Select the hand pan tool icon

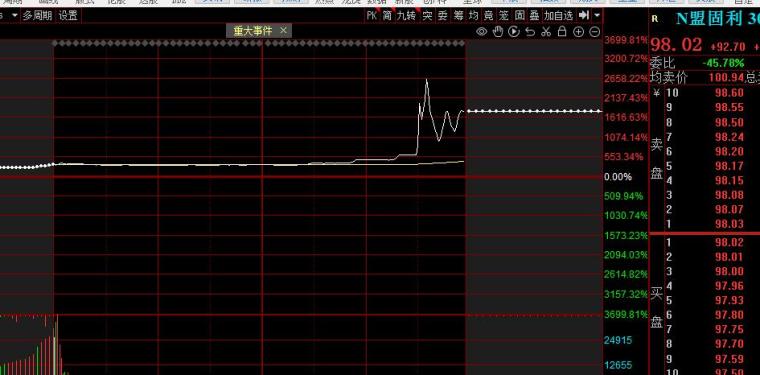498,32
